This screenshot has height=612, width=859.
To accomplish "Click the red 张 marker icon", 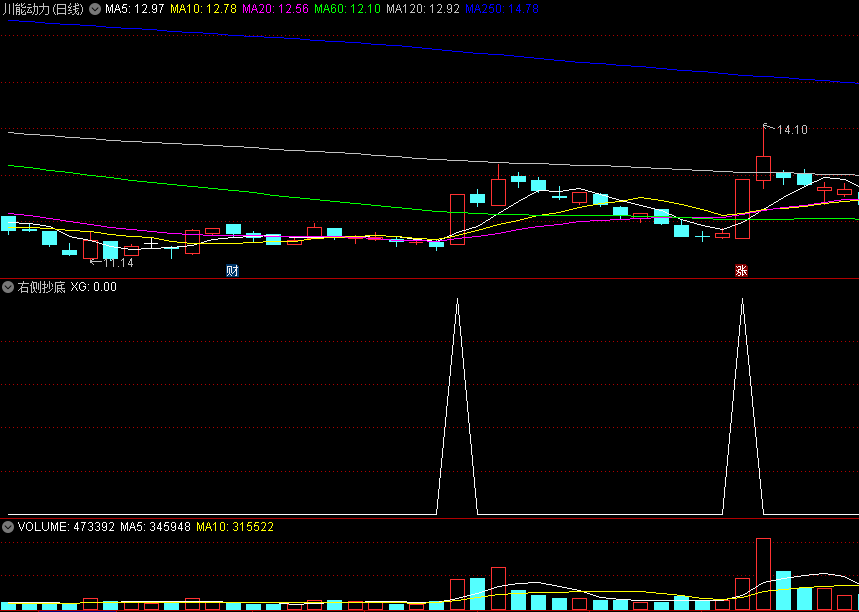I will click(741, 270).
